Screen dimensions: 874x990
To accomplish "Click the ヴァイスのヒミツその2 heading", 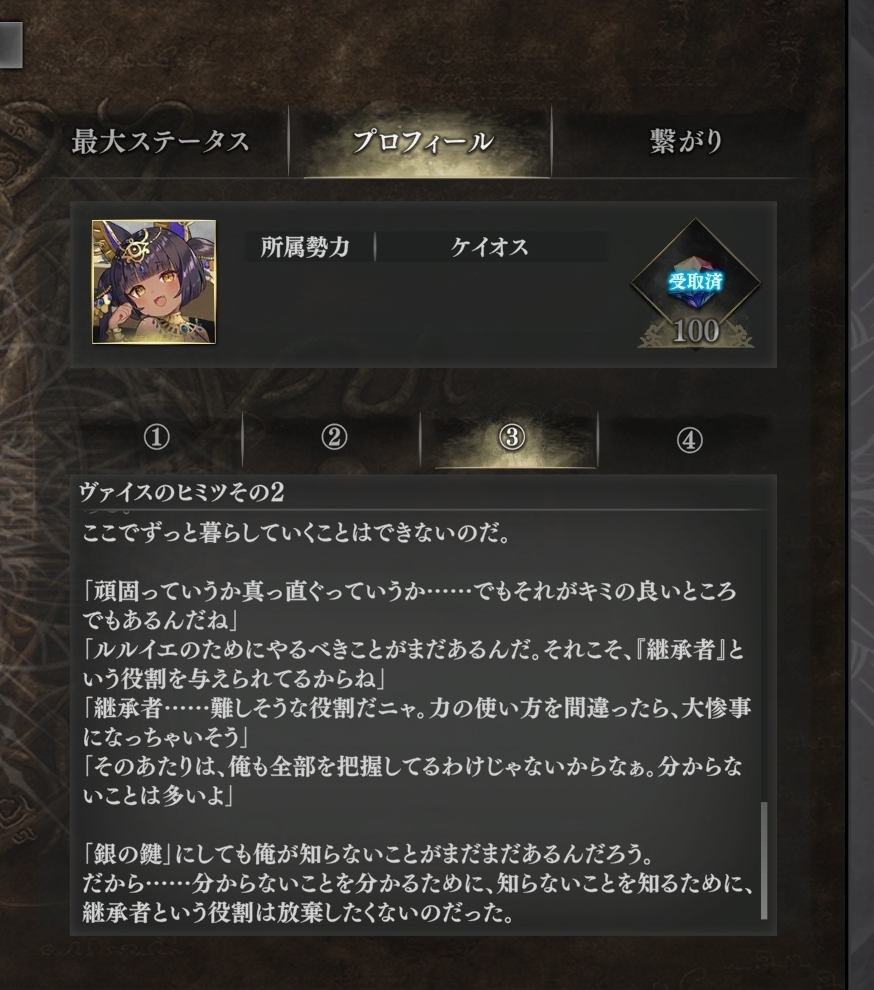I will tap(181, 492).
